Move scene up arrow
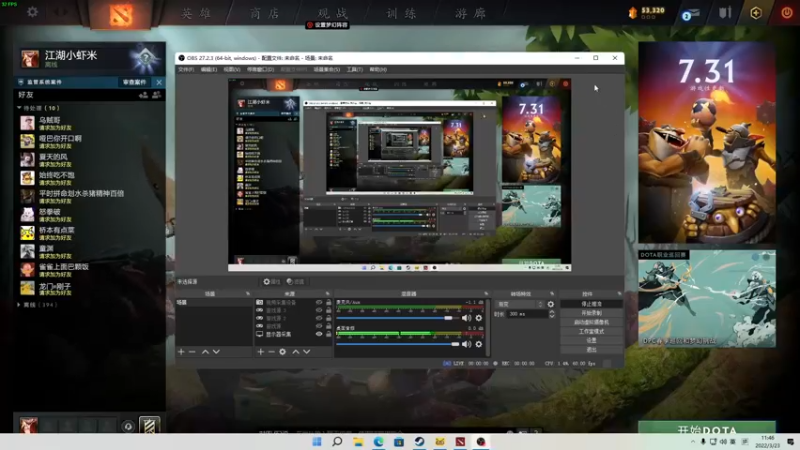This screenshot has height=450, width=800. 205,352
